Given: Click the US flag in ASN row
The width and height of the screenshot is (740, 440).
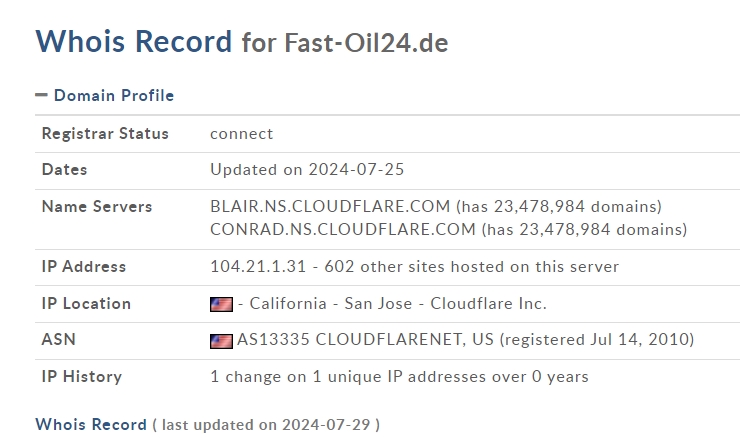Looking at the screenshot, I should click(221, 341).
